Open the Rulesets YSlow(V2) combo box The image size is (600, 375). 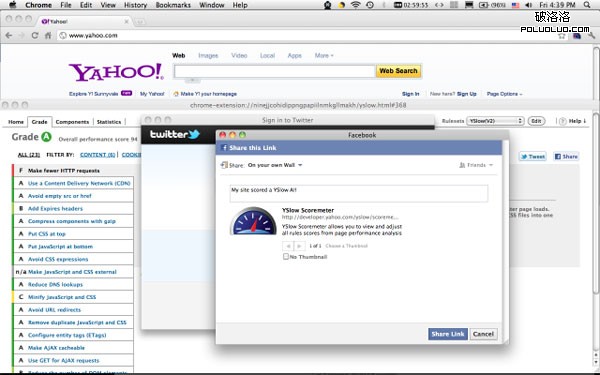(495, 121)
